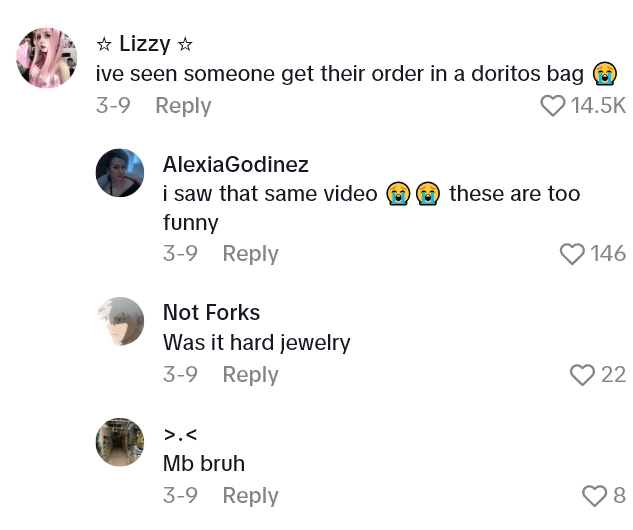Open the >.< username profile
This screenshot has width=633, height=530.
tap(180, 434)
